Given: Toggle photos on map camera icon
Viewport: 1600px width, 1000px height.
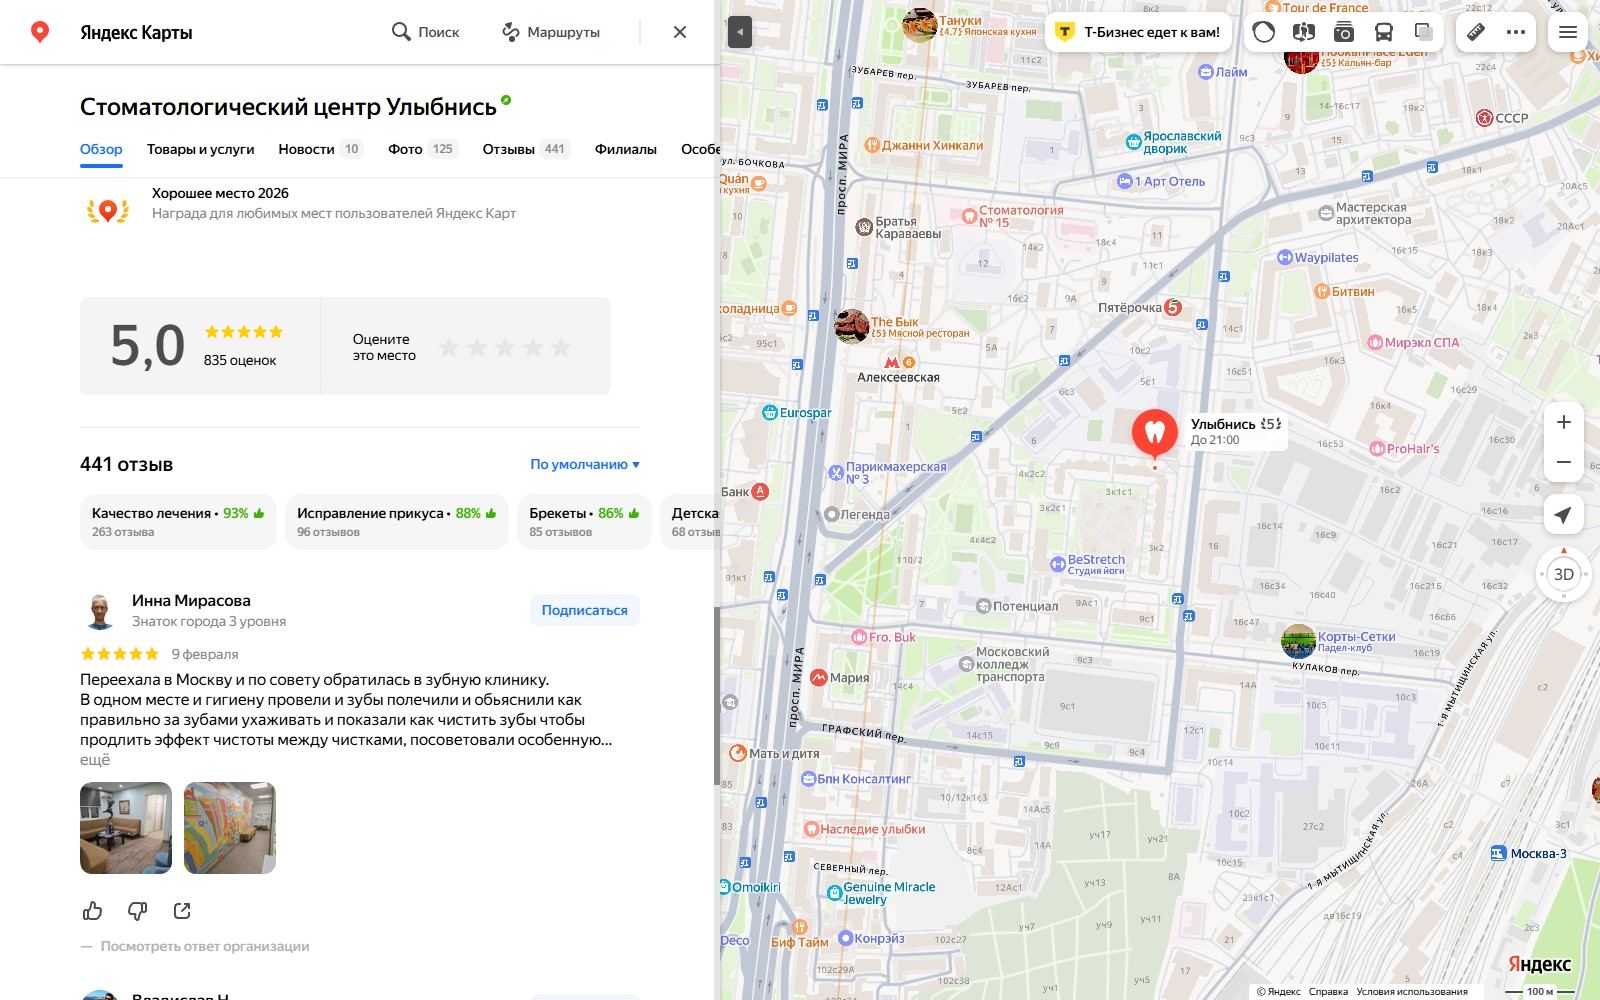Looking at the screenshot, I should [x=1343, y=32].
